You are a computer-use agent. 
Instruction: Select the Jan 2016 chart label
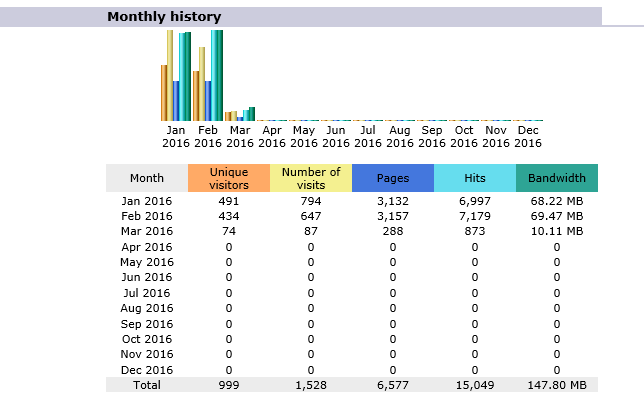coord(176,136)
